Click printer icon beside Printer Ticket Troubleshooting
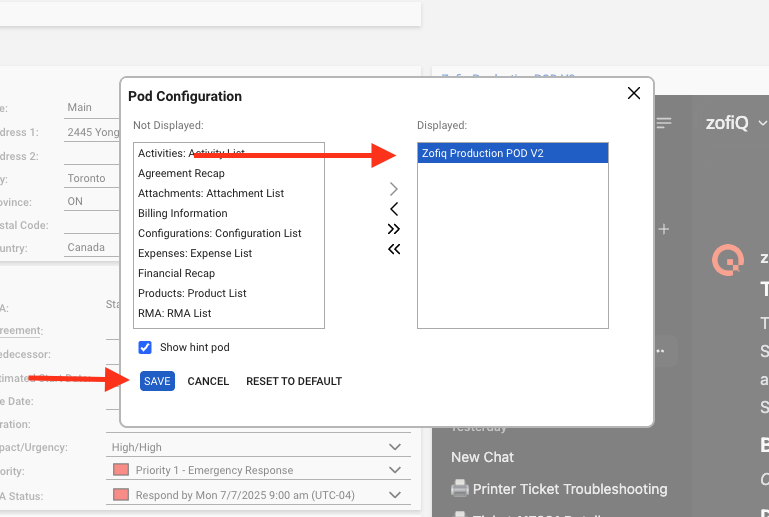The width and height of the screenshot is (769, 517). click(460, 489)
